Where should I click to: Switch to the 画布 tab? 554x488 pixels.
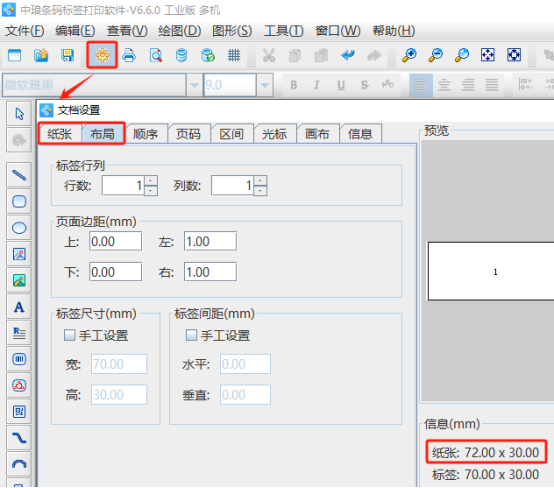pos(317,134)
